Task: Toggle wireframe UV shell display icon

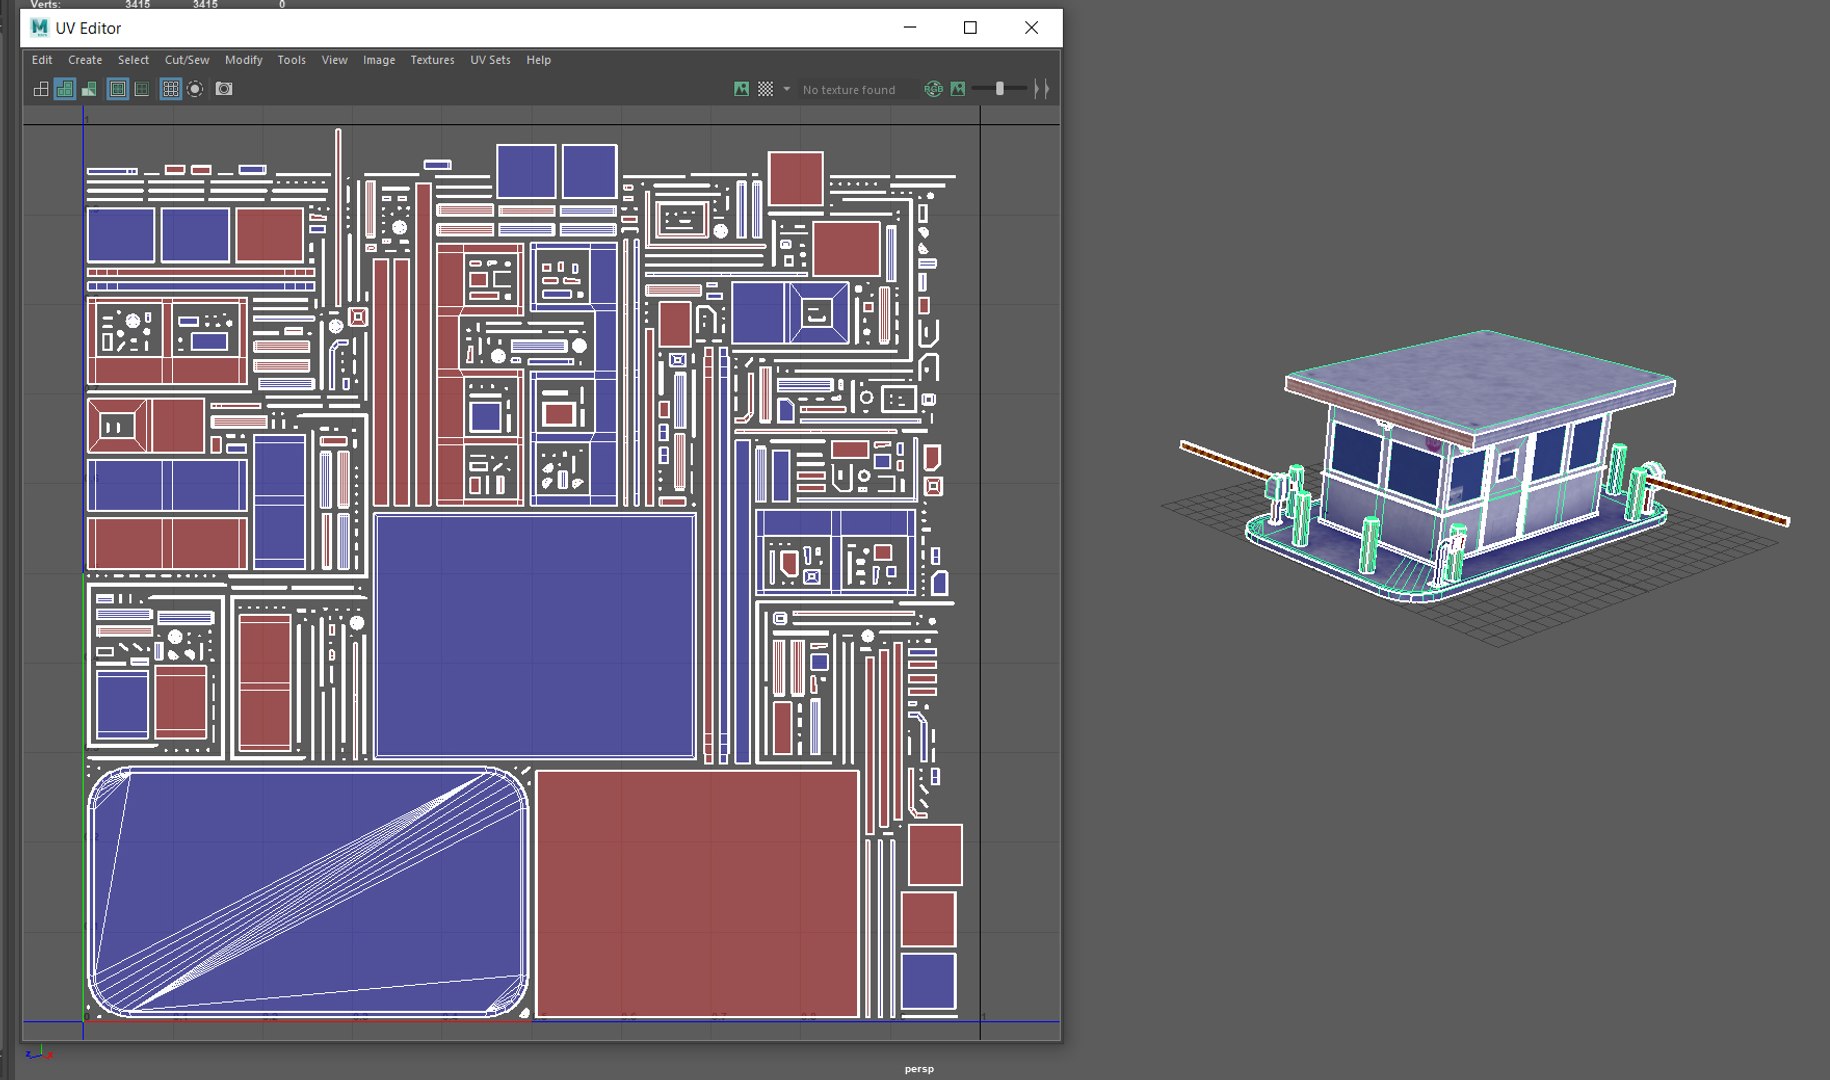Action: pos(41,89)
